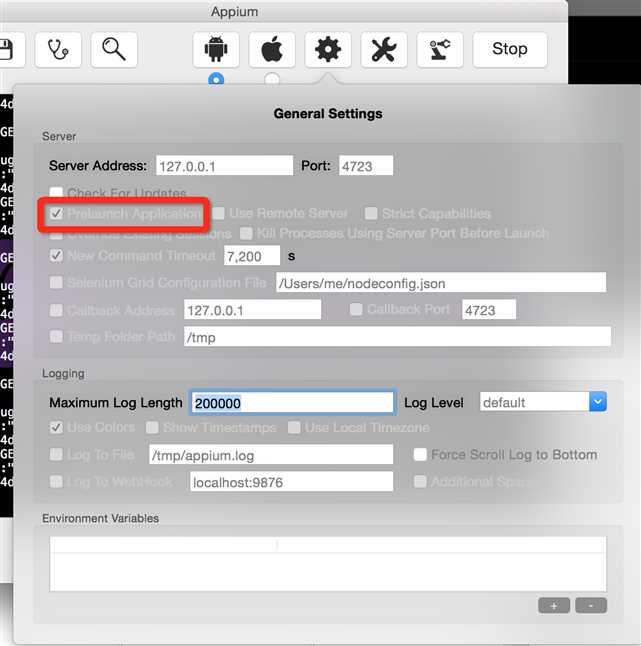Click the nodeconfig.json path field
The width and height of the screenshot is (641, 646).
tap(441, 283)
